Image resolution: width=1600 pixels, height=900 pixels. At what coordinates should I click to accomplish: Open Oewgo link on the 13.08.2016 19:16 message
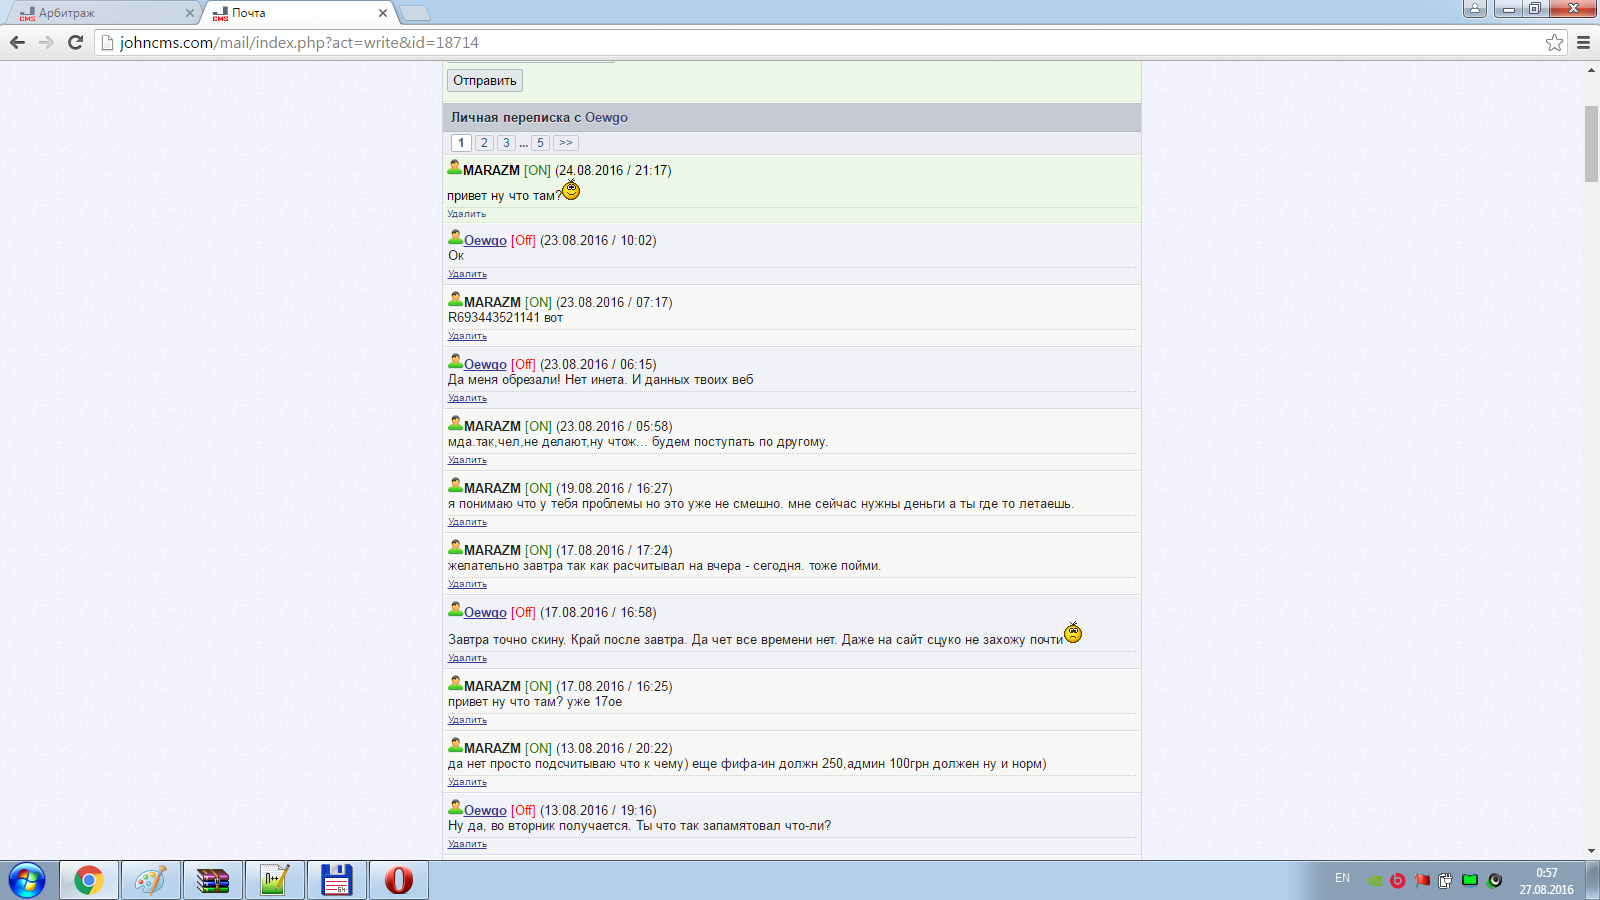click(485, 811)
